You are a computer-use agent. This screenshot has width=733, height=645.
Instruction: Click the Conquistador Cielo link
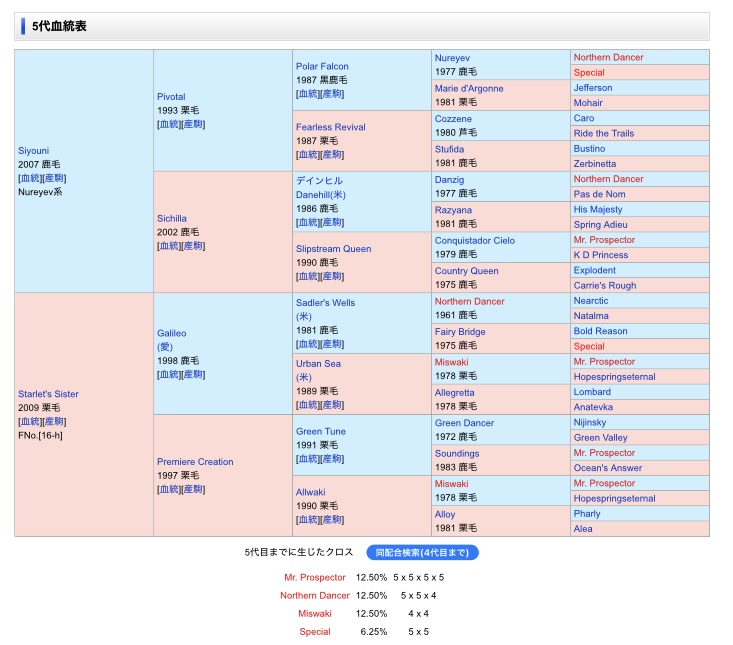(474, 240)
